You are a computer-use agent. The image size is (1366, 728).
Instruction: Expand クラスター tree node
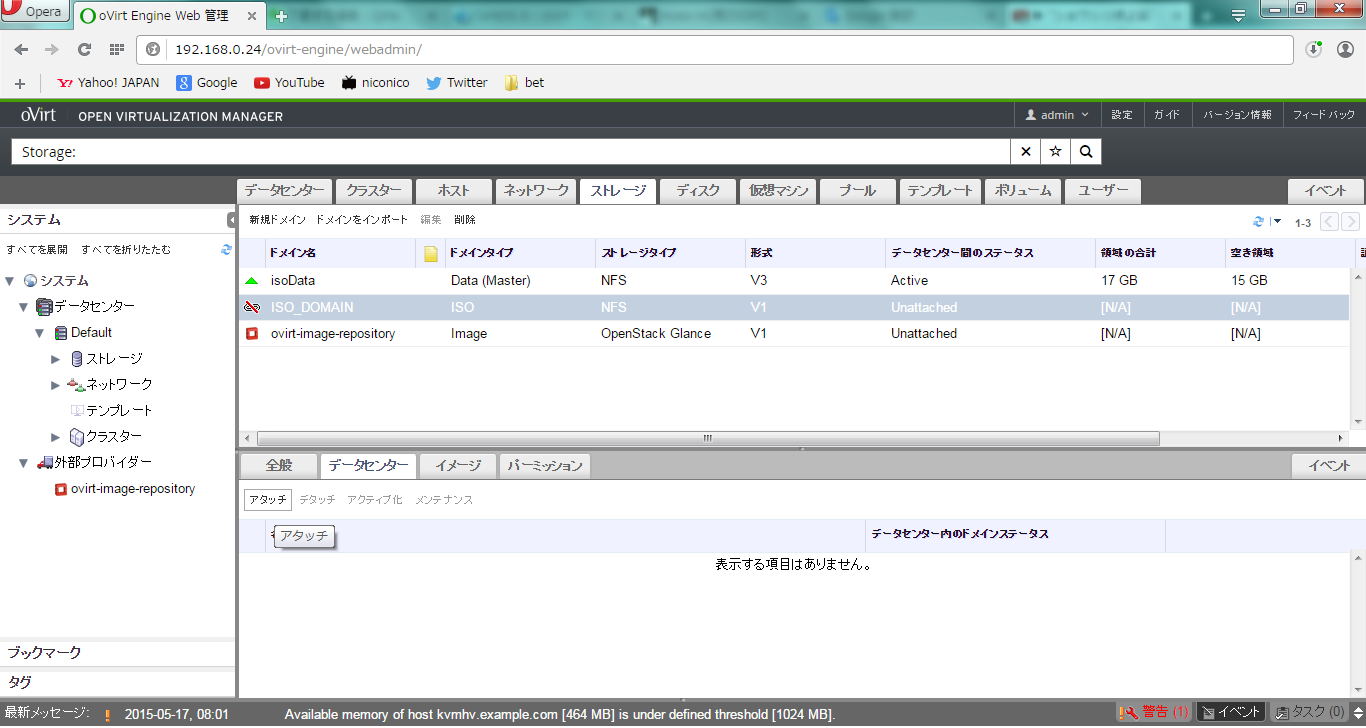click(x=56, y=437)
